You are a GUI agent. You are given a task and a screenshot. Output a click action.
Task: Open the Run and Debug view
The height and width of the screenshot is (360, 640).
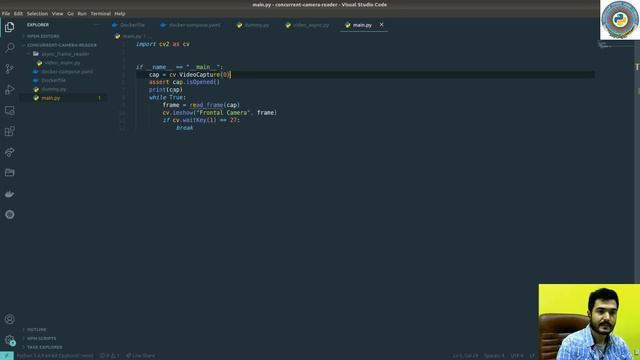(9, 89)
